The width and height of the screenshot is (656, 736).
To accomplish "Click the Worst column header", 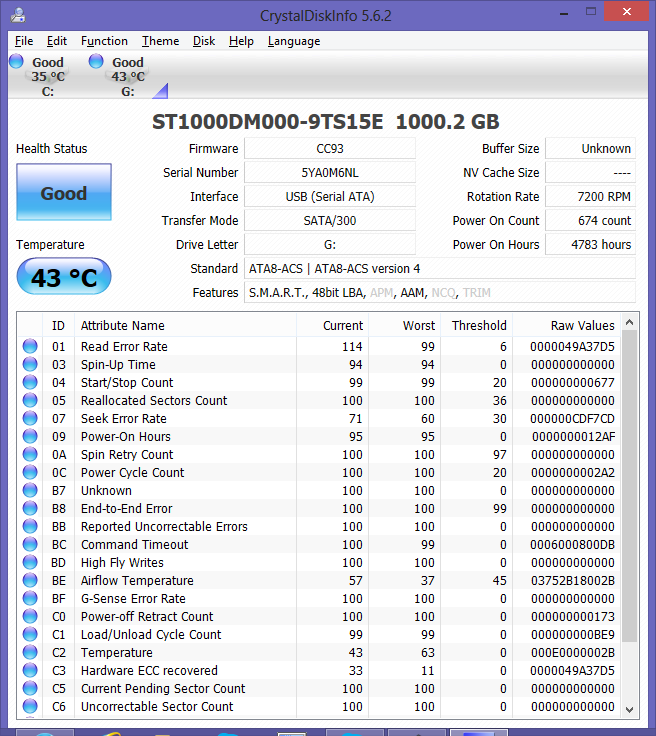I will click(x=404, y=326).
